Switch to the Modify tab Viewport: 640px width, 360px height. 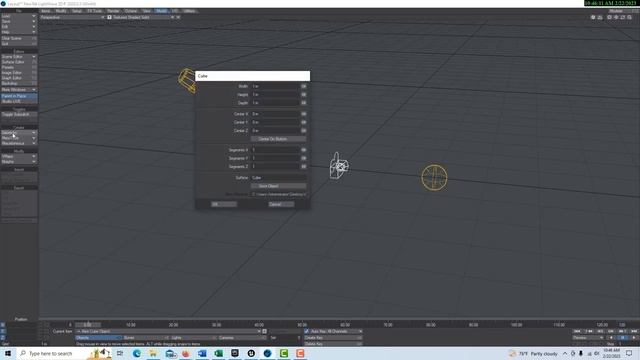pos(61,11)
